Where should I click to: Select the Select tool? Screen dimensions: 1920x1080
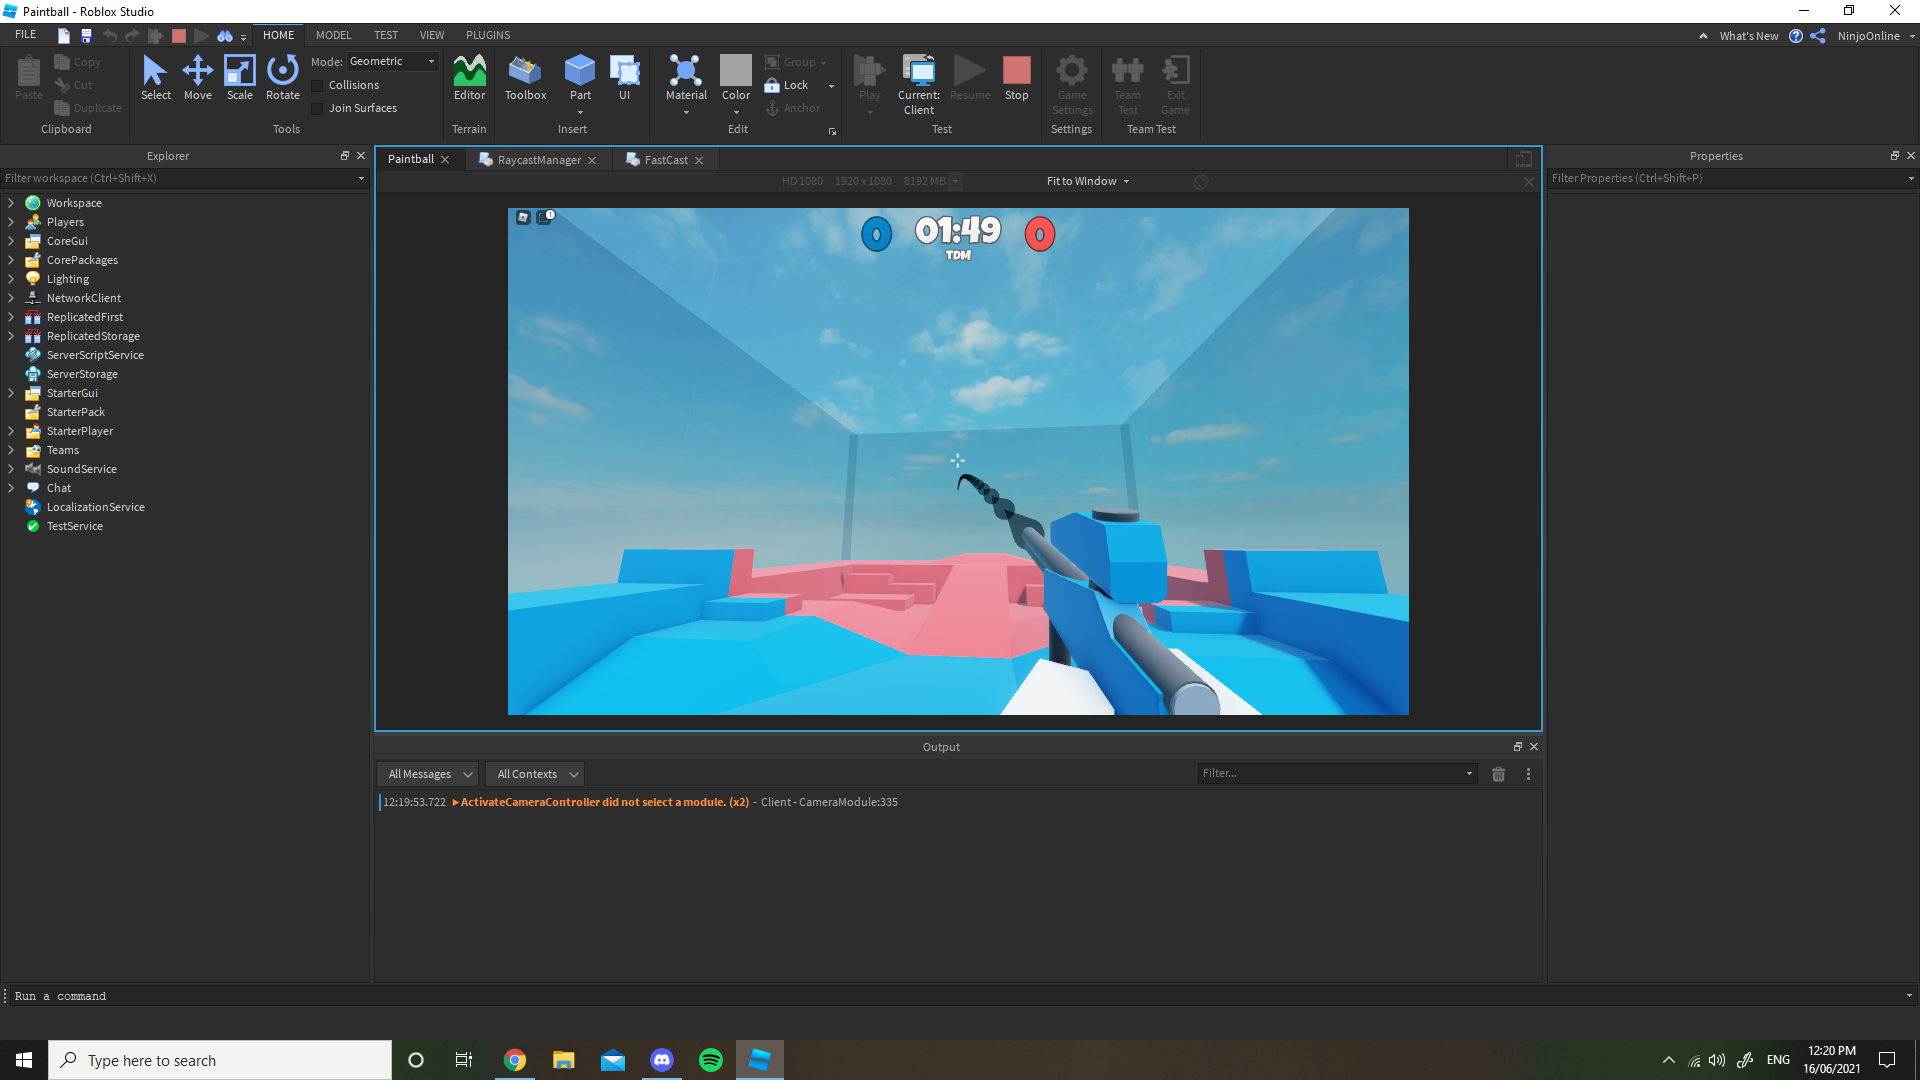click(155, 77)
